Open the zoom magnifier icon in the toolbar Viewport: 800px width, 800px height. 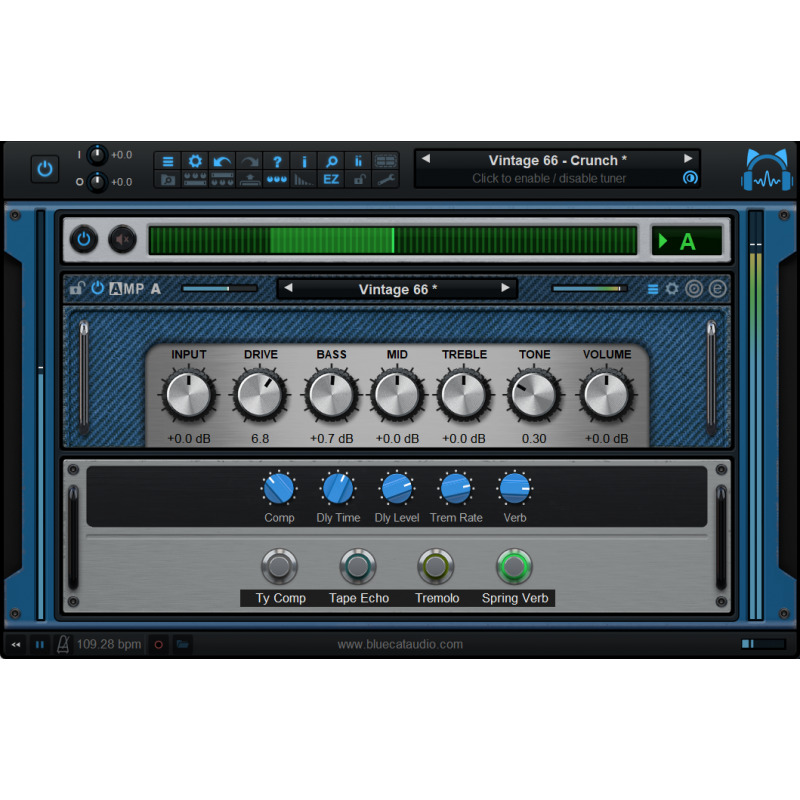pyautogui.click(x=330, y=160)
